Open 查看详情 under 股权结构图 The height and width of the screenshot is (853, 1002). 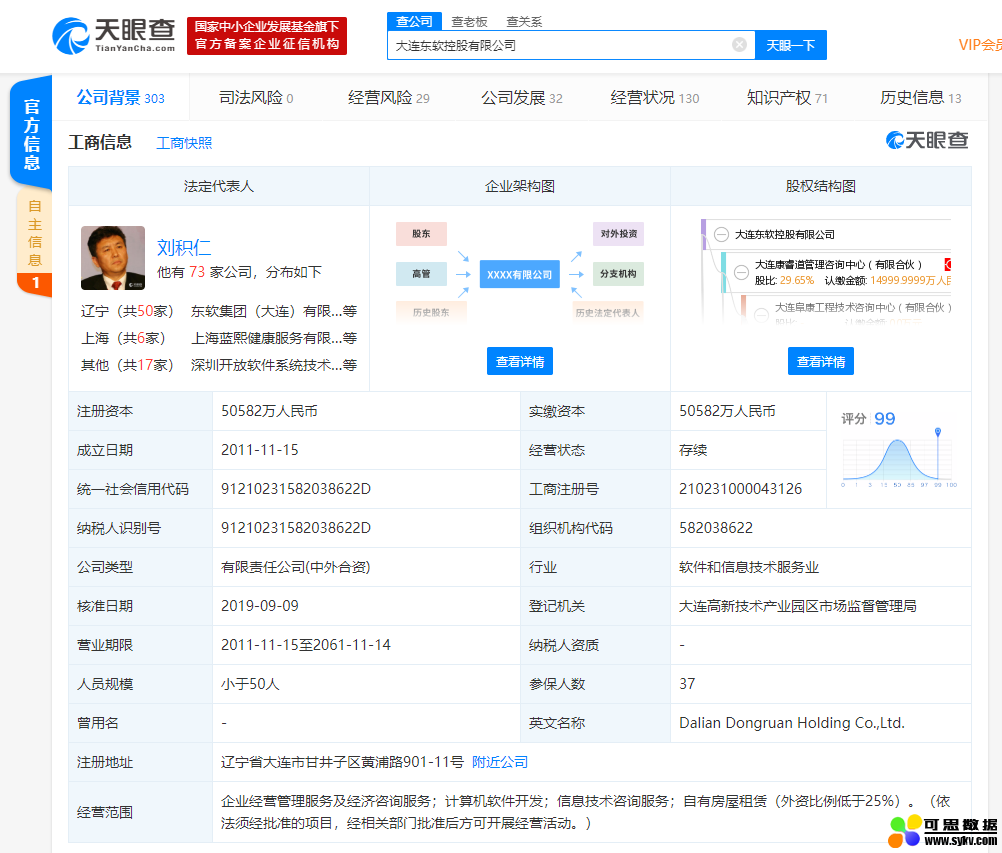point(820,362)
